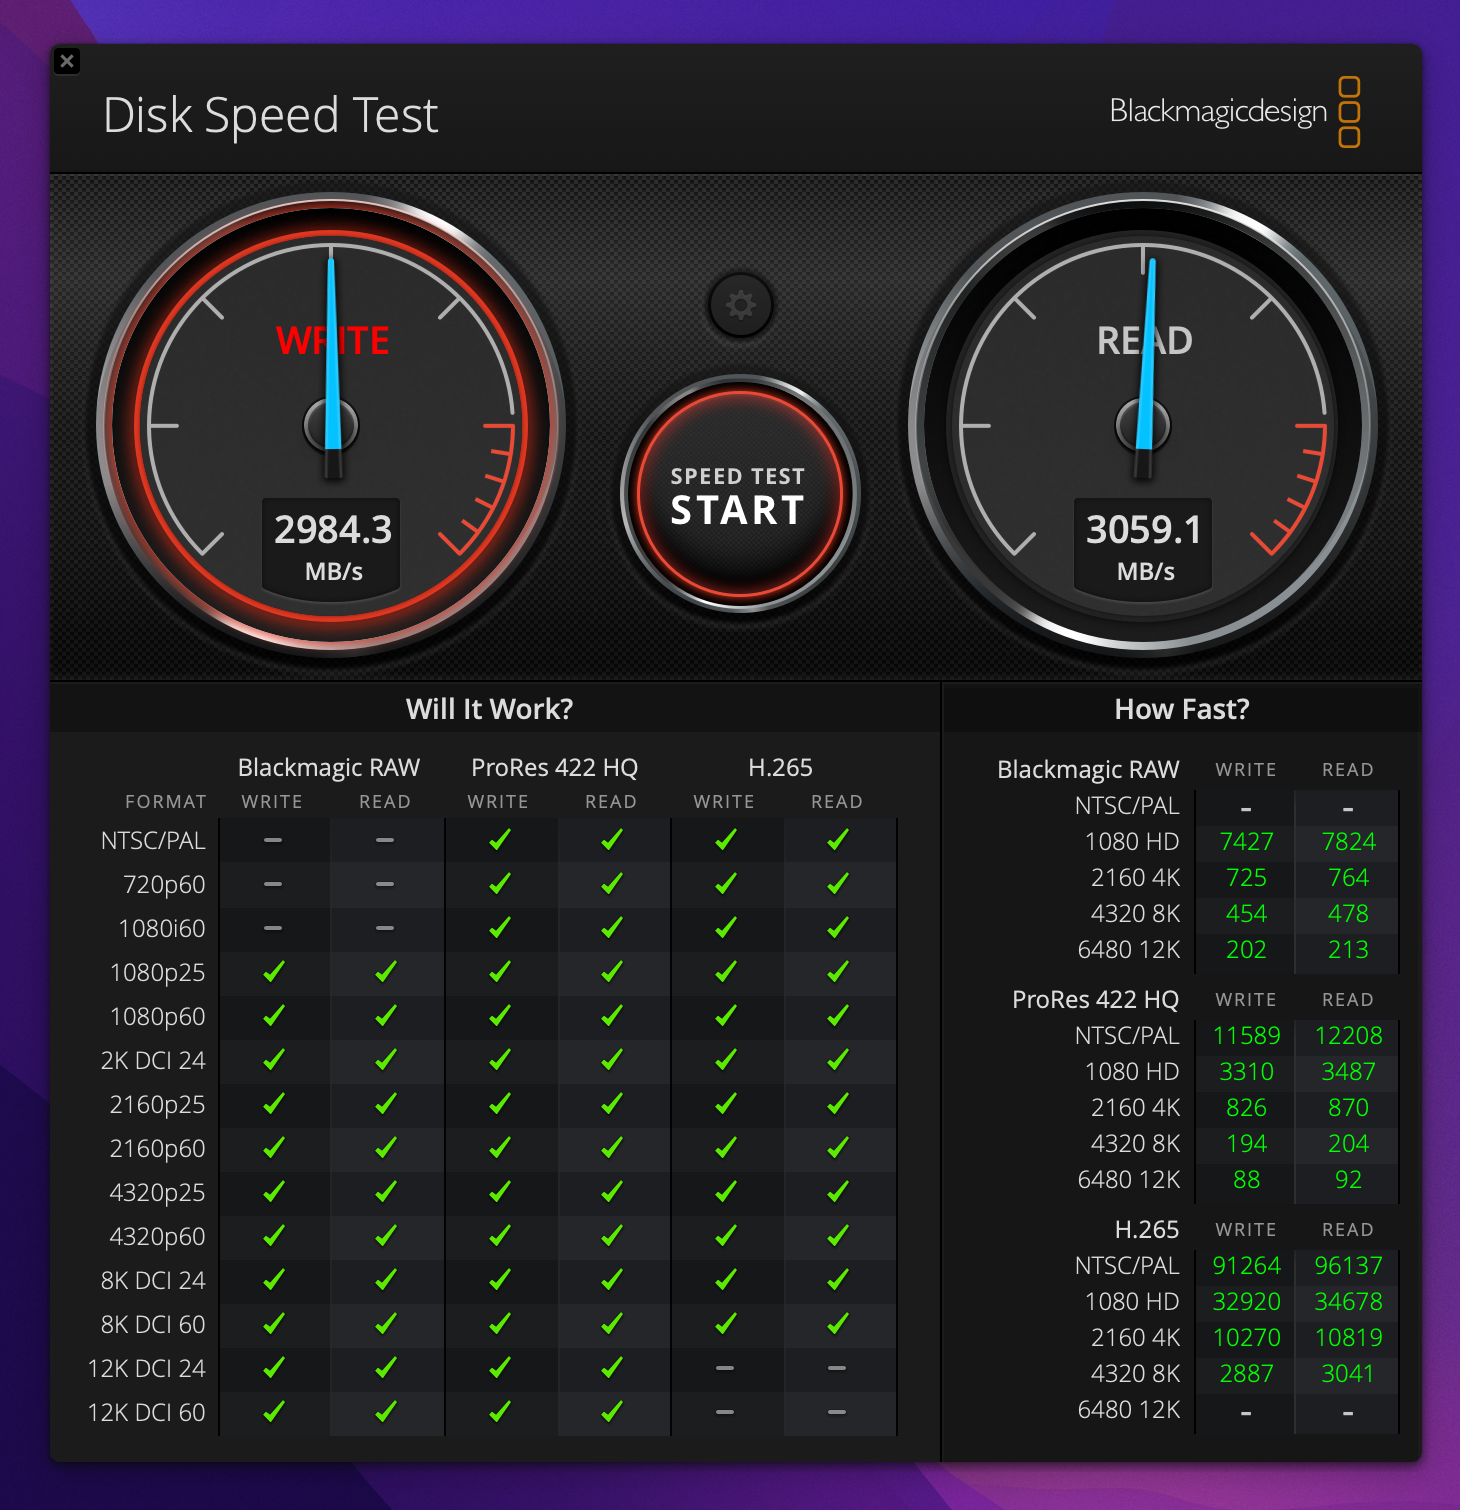This screenshot has height=1510, width=1460.
Task: Select the How Fast? heading
Action: click(1182, 709)
